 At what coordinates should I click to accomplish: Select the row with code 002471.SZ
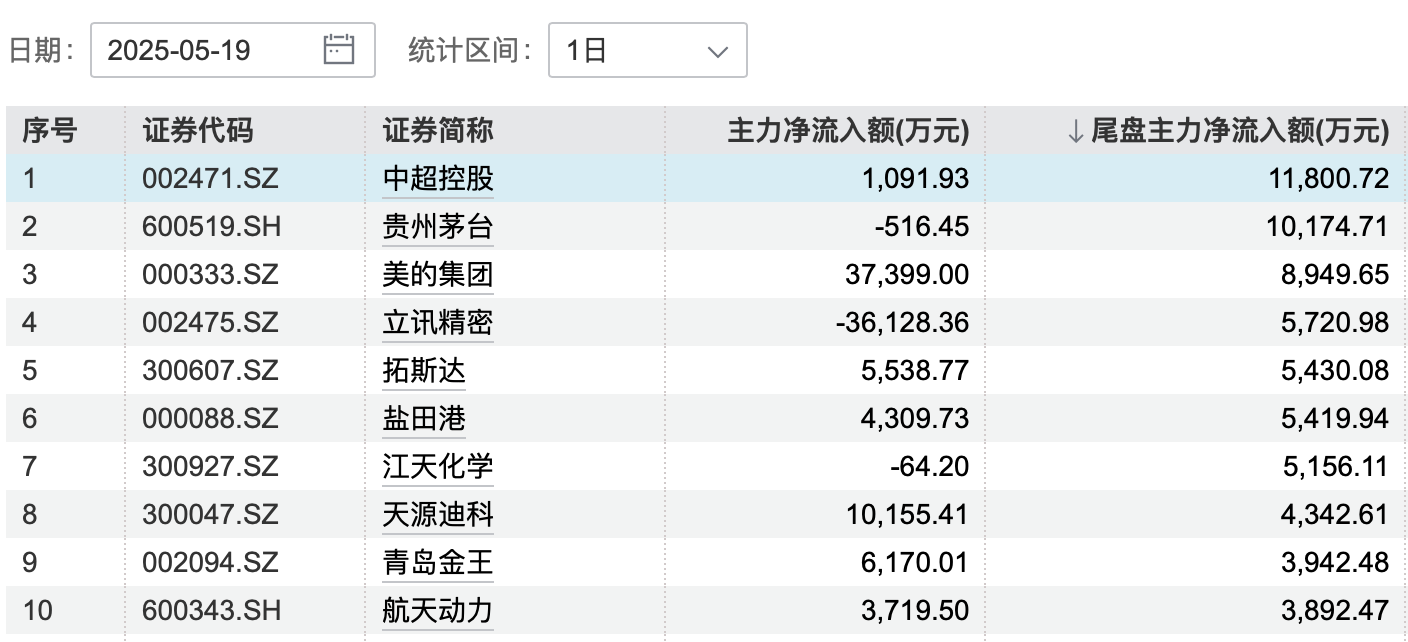pyautogui.click(x=210, y=179)
